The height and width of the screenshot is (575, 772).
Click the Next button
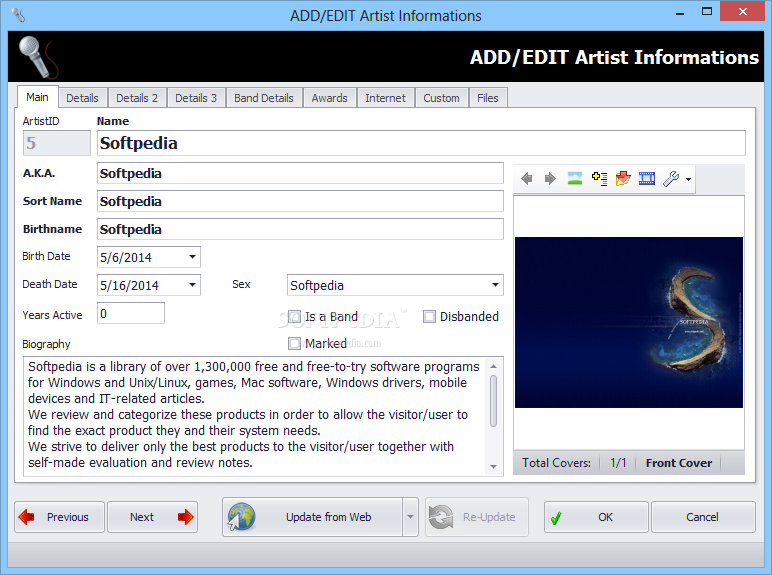[x=153, y=517]
